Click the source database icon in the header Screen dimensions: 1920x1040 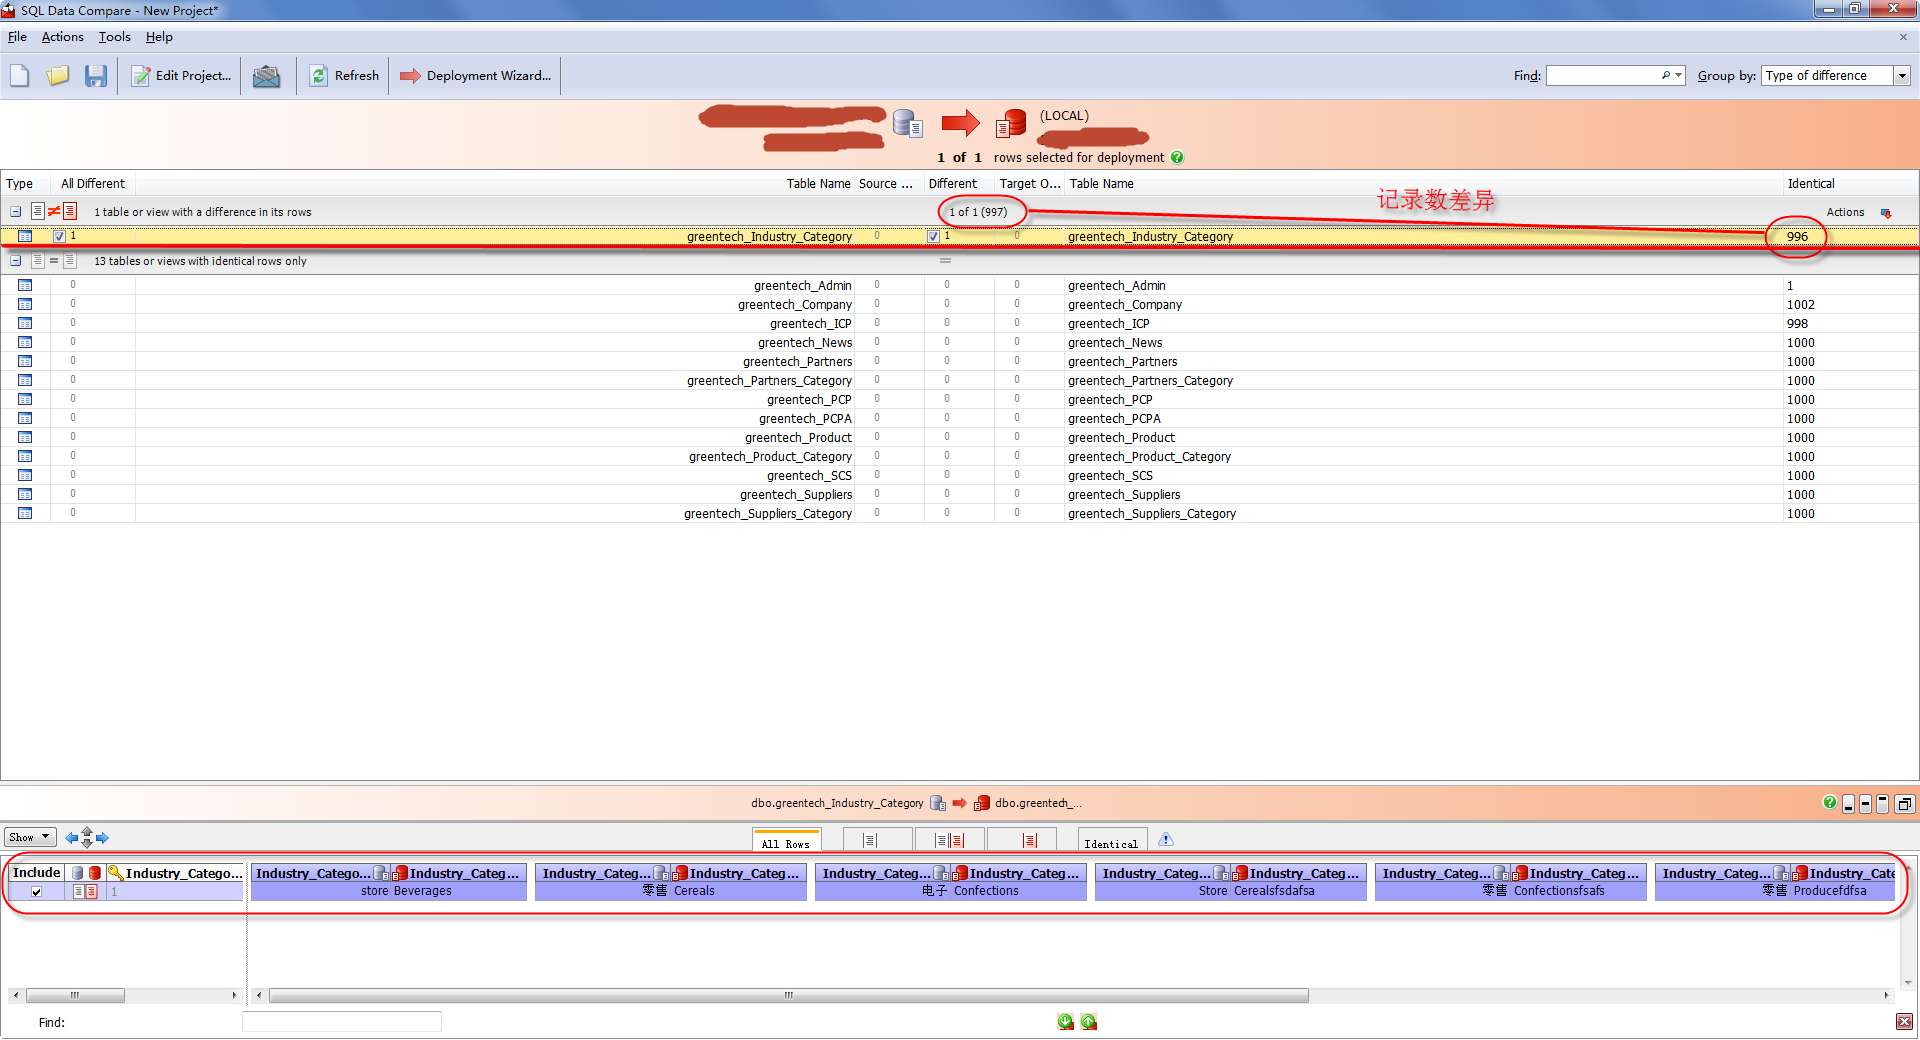click(907, 123)
